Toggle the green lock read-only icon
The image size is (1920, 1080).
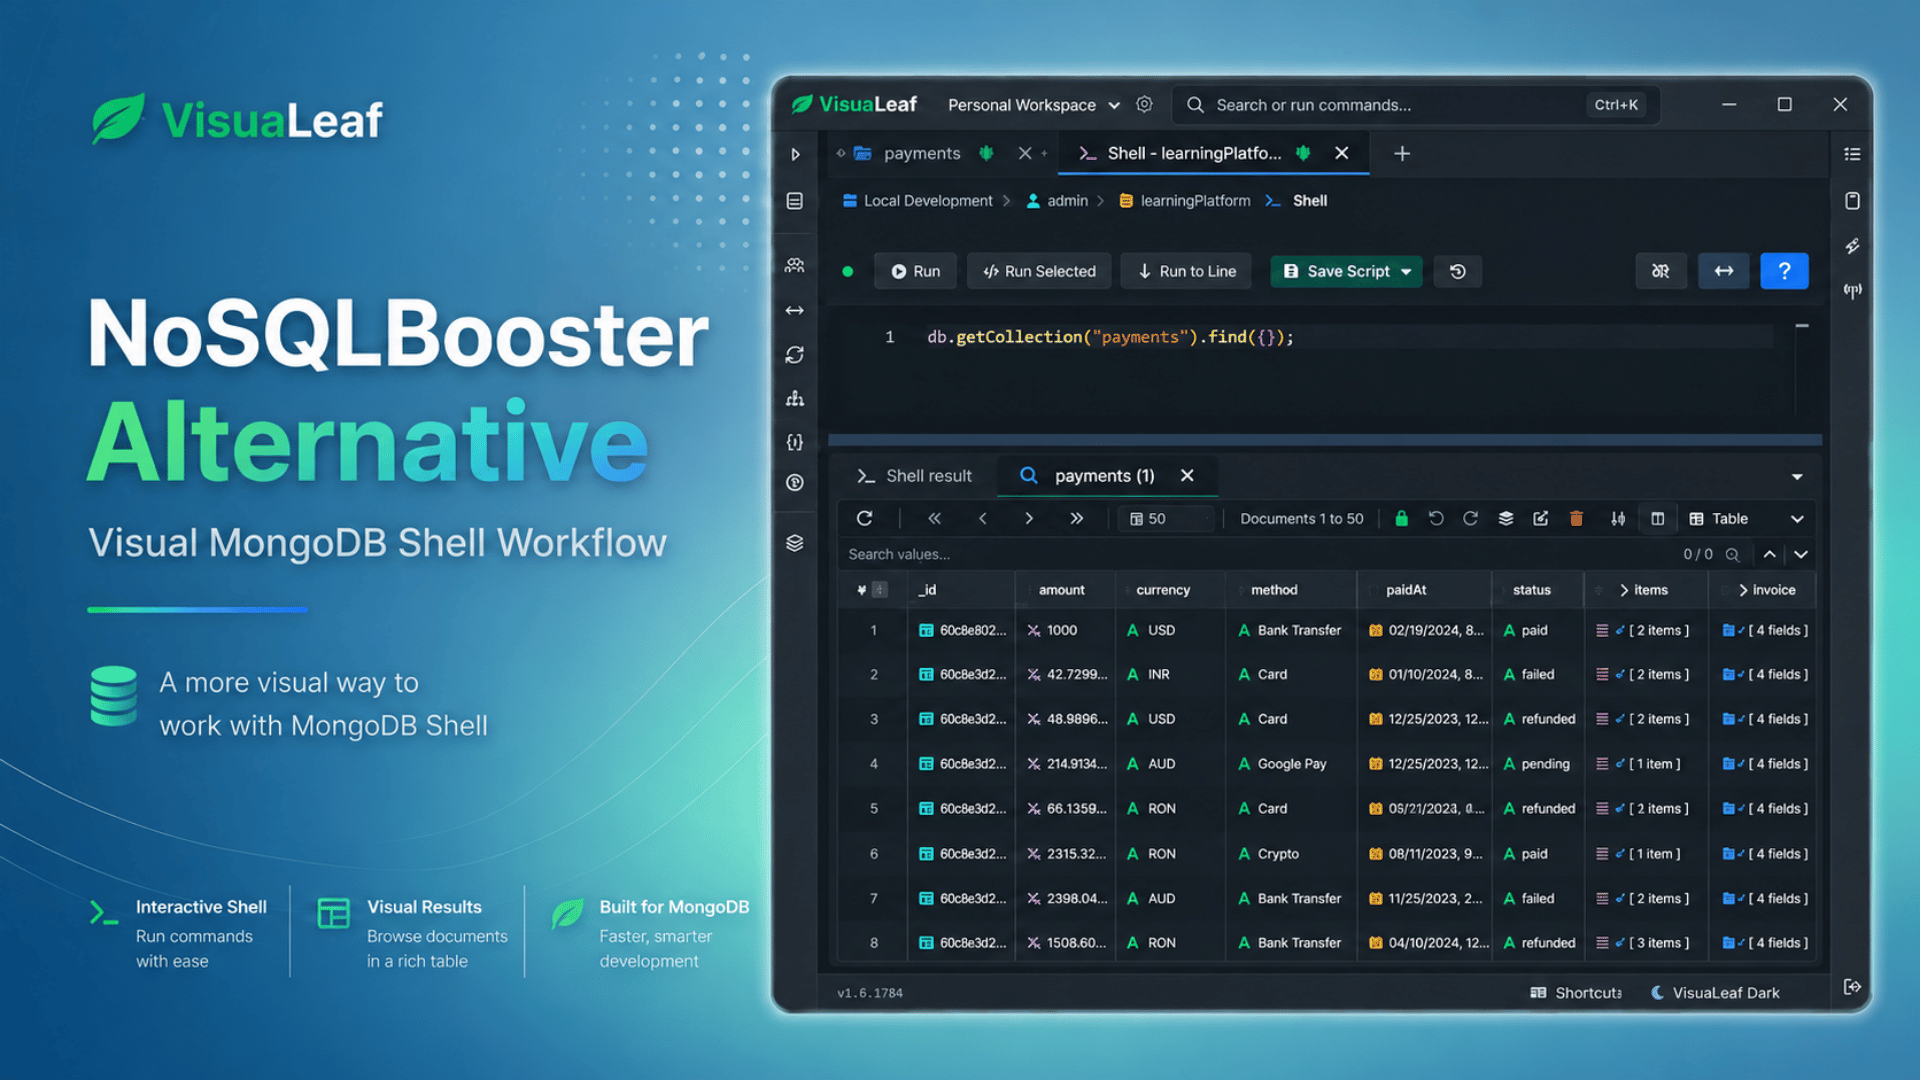pyautogui.click(x=1401, y=518)
